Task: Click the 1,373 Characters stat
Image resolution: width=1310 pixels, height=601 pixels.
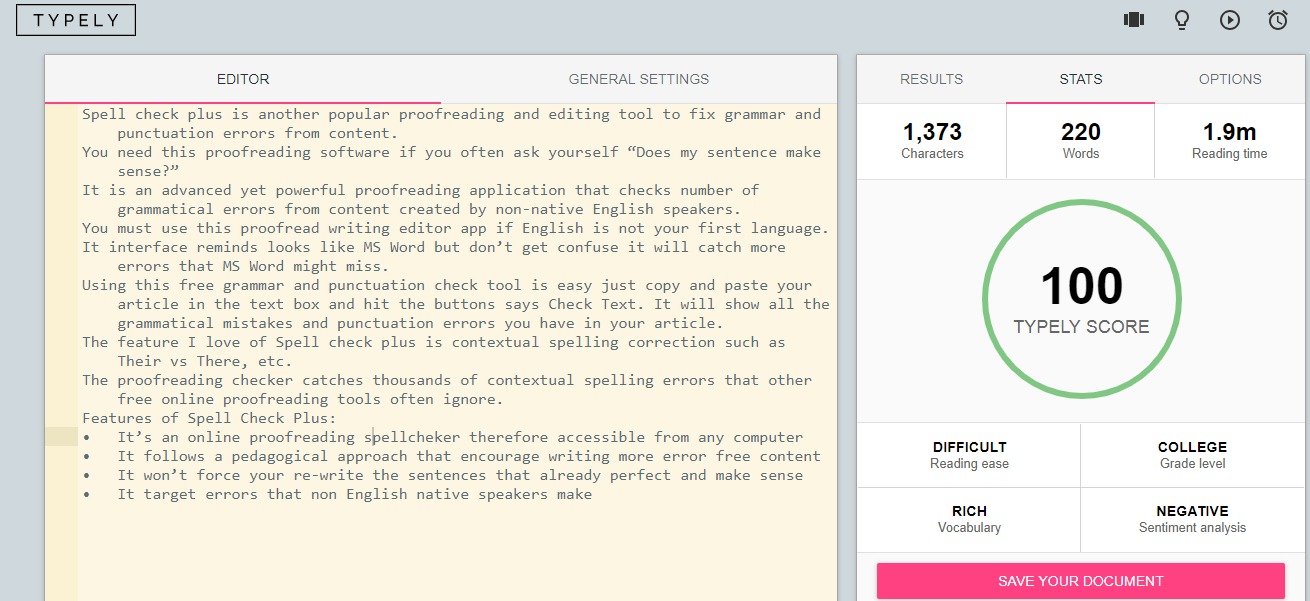Action: coord(932,141)
